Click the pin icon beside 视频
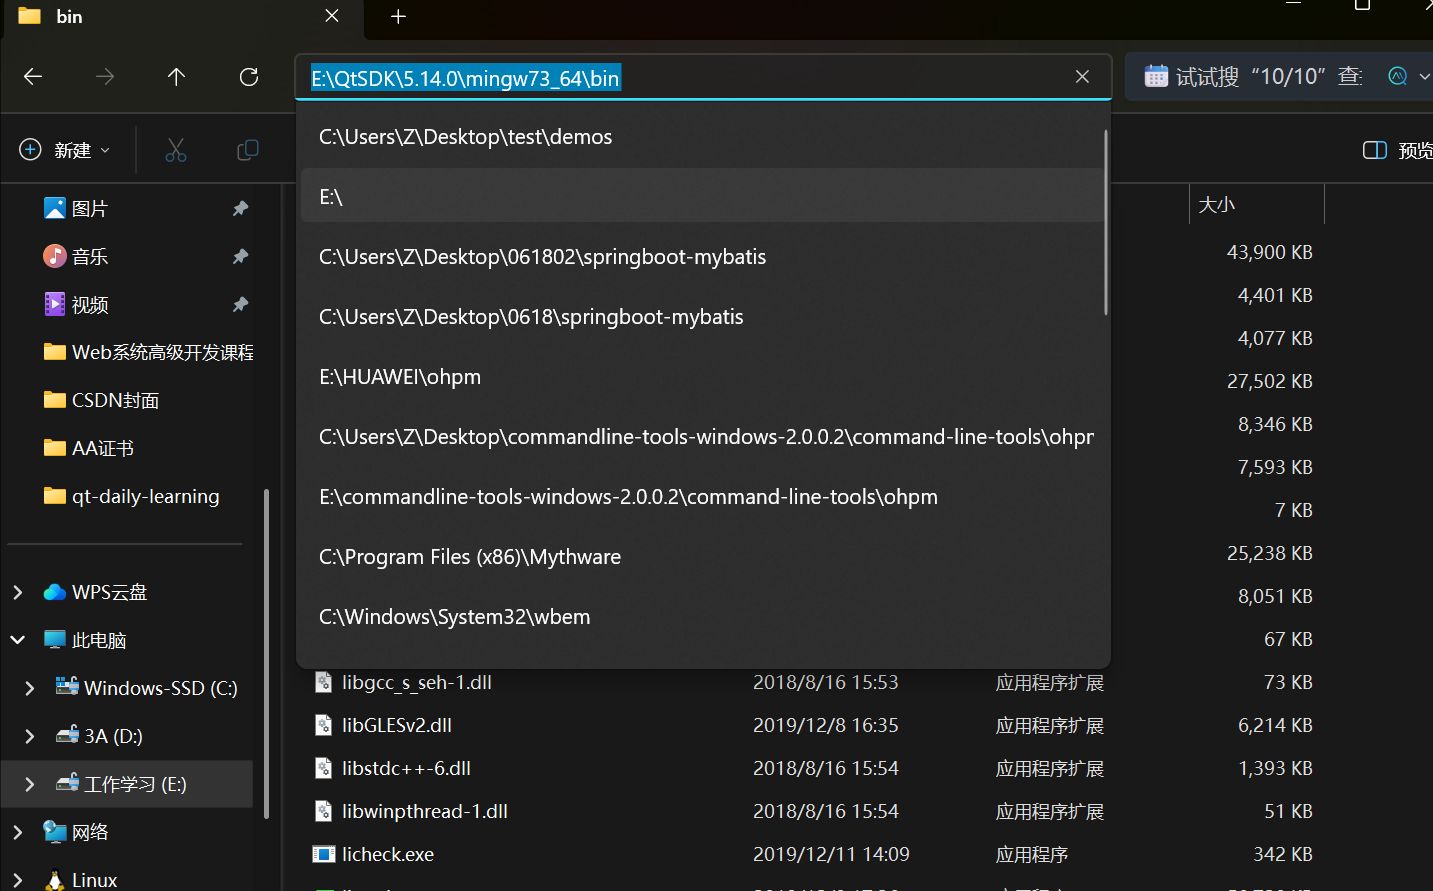 coord(240,304)
